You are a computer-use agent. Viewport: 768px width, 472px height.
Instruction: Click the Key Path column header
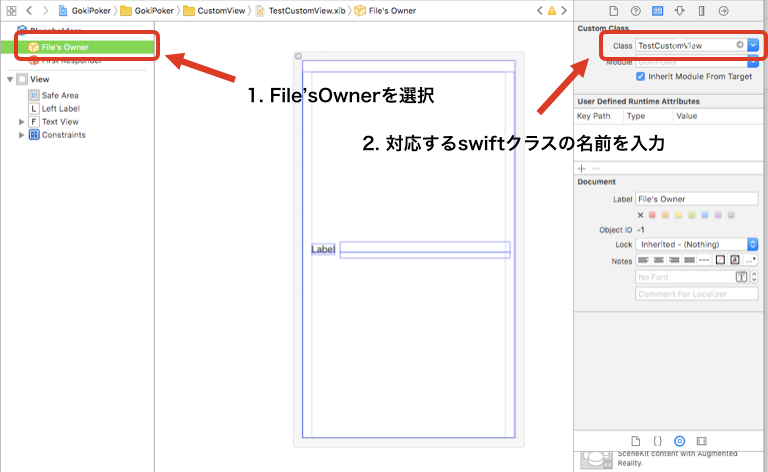tap(594, 116)
